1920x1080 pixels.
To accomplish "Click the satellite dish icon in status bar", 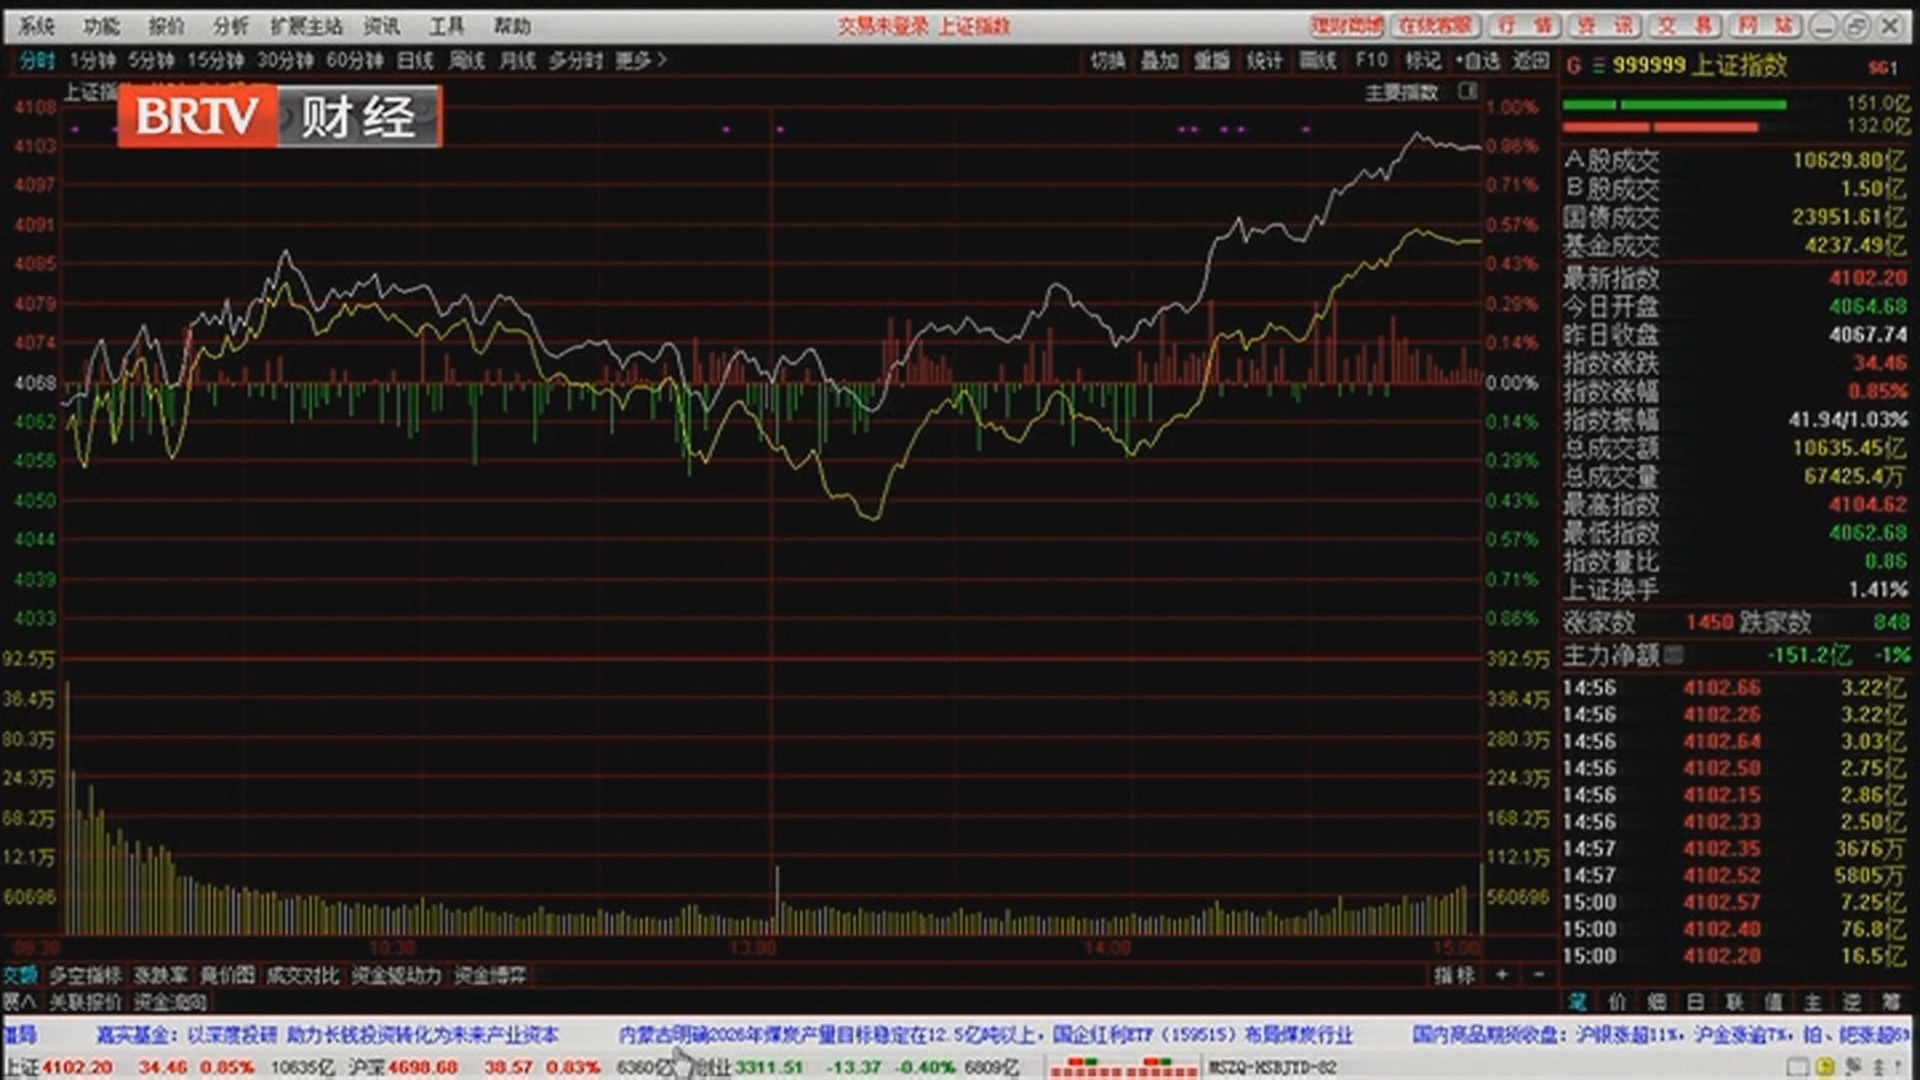I will tap(1851, 1067).
